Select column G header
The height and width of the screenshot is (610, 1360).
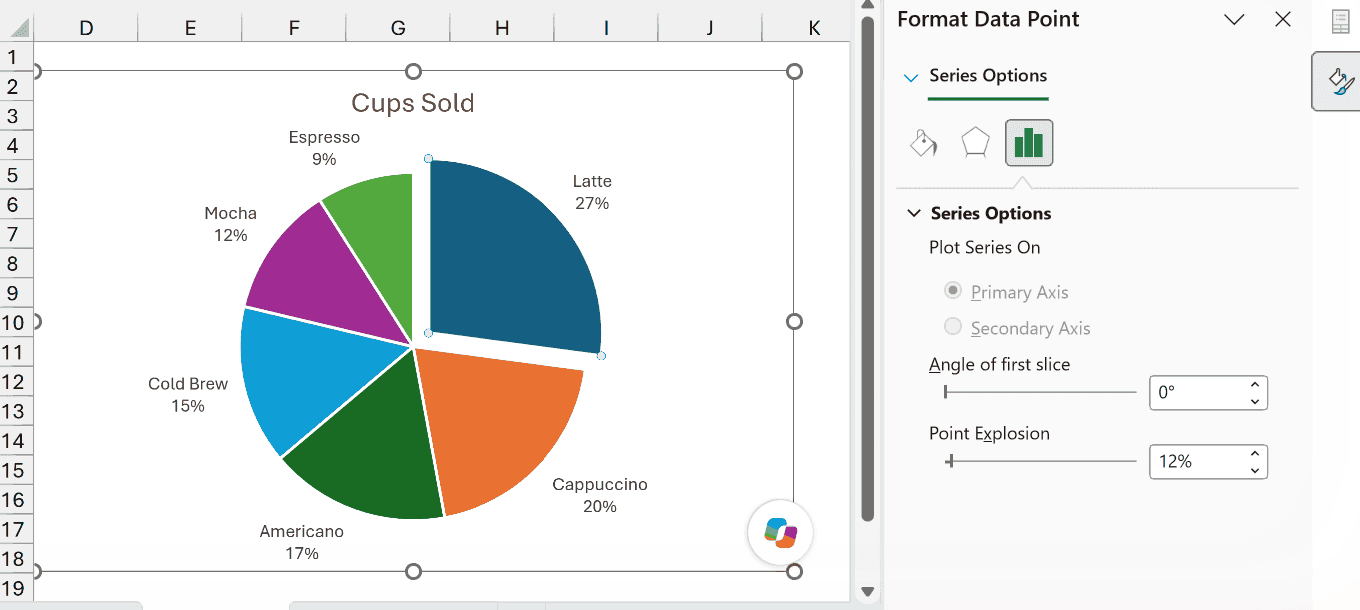pos(398,28)
